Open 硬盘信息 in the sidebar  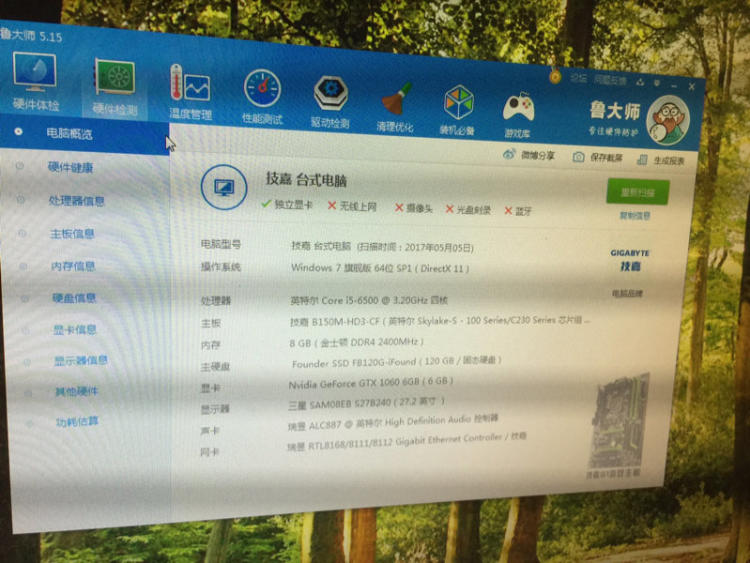click(74, 298)
